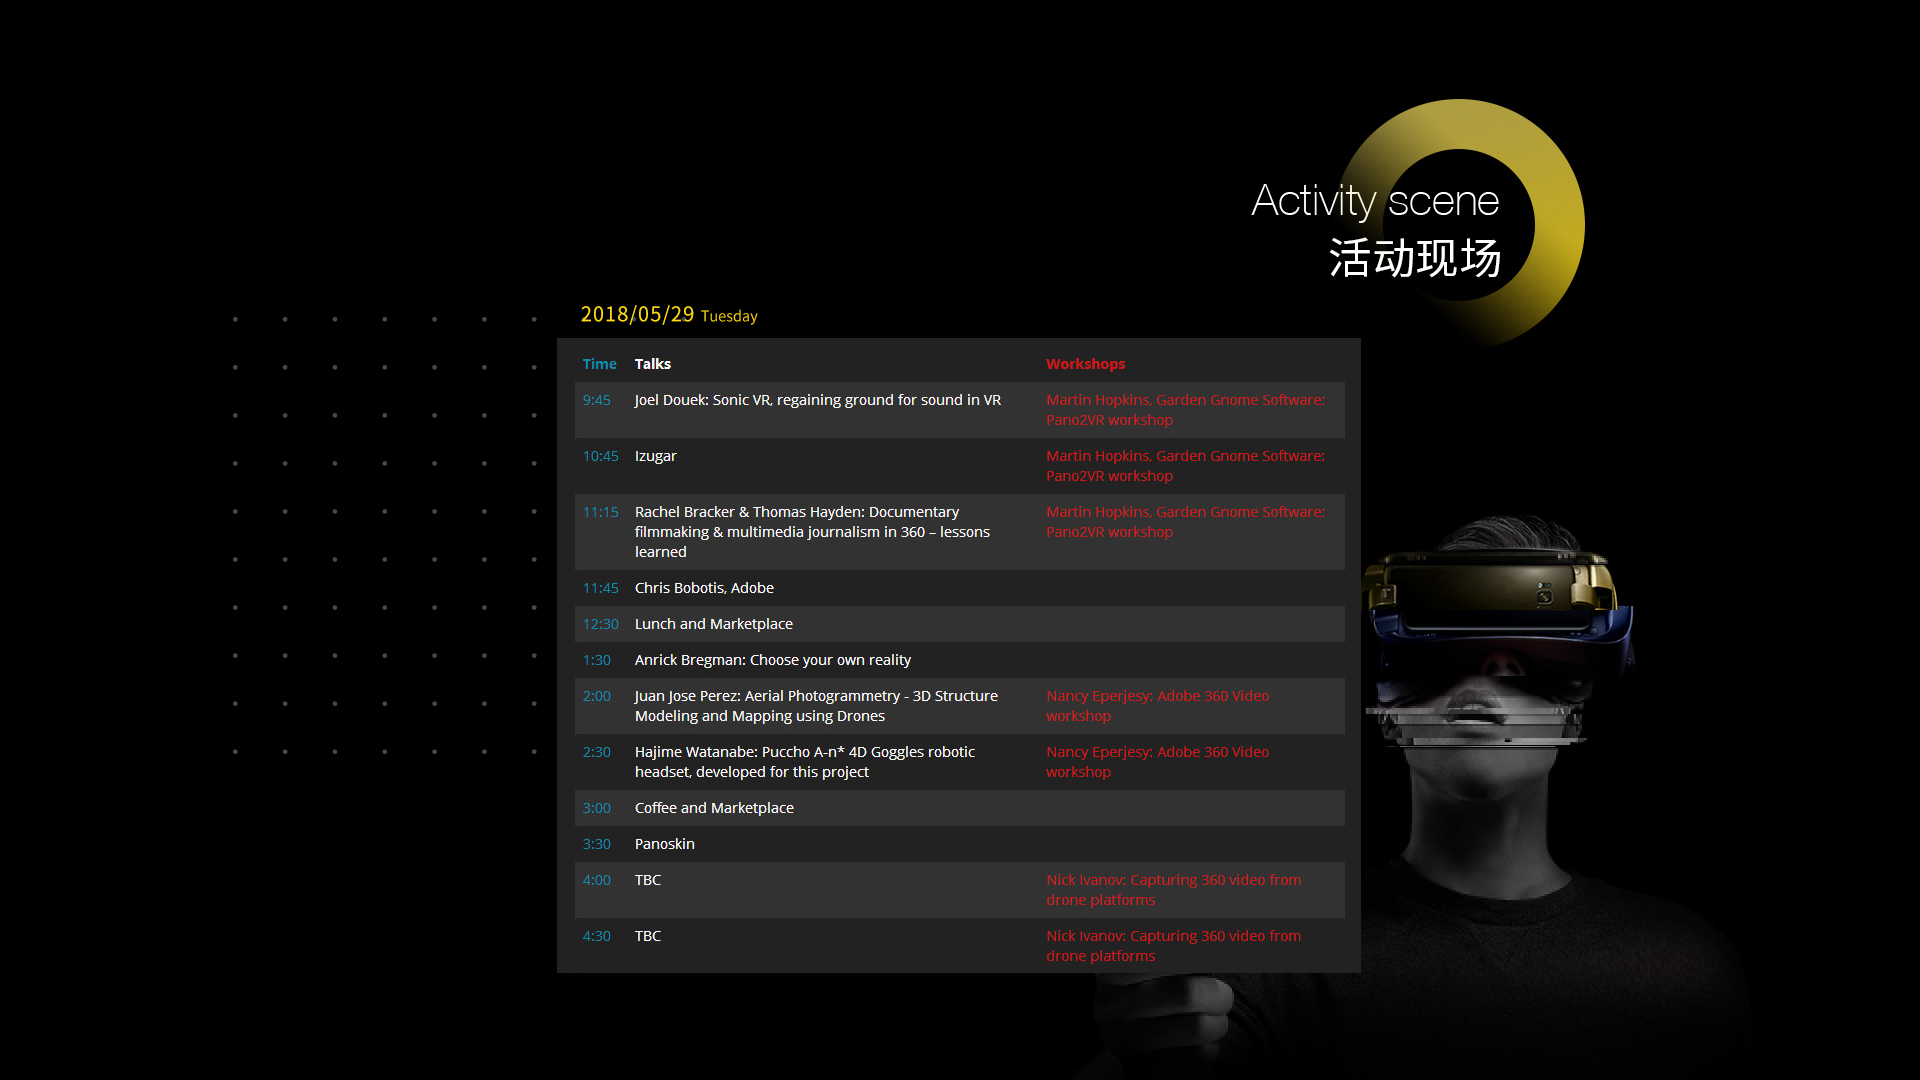Select the date 2018/05/29 Tuesday

pos(669,315)
